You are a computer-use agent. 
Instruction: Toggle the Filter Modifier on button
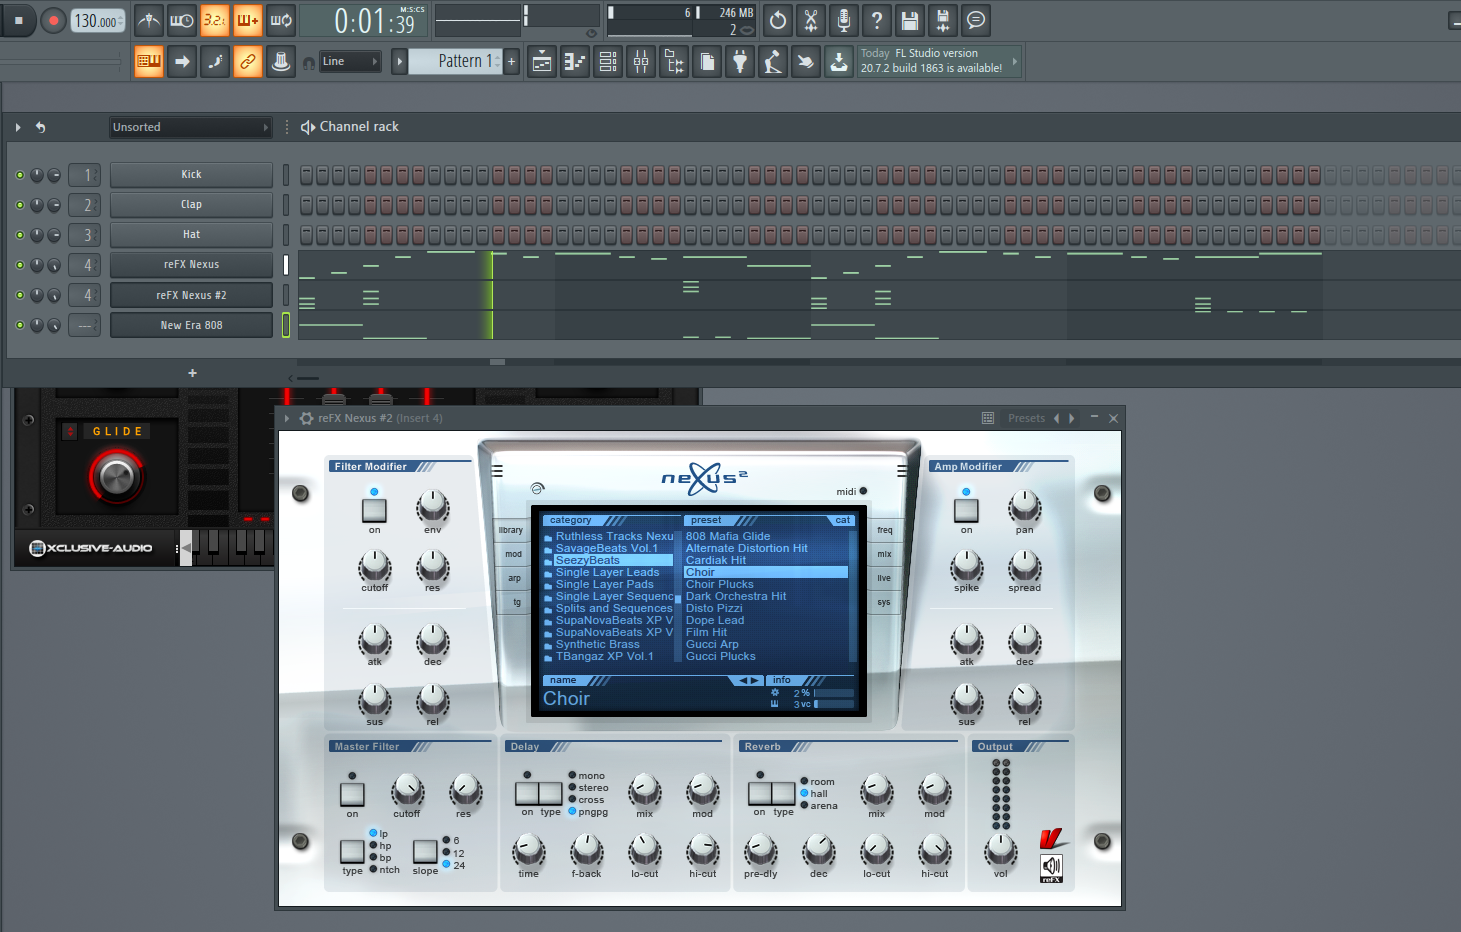[374, 510]
